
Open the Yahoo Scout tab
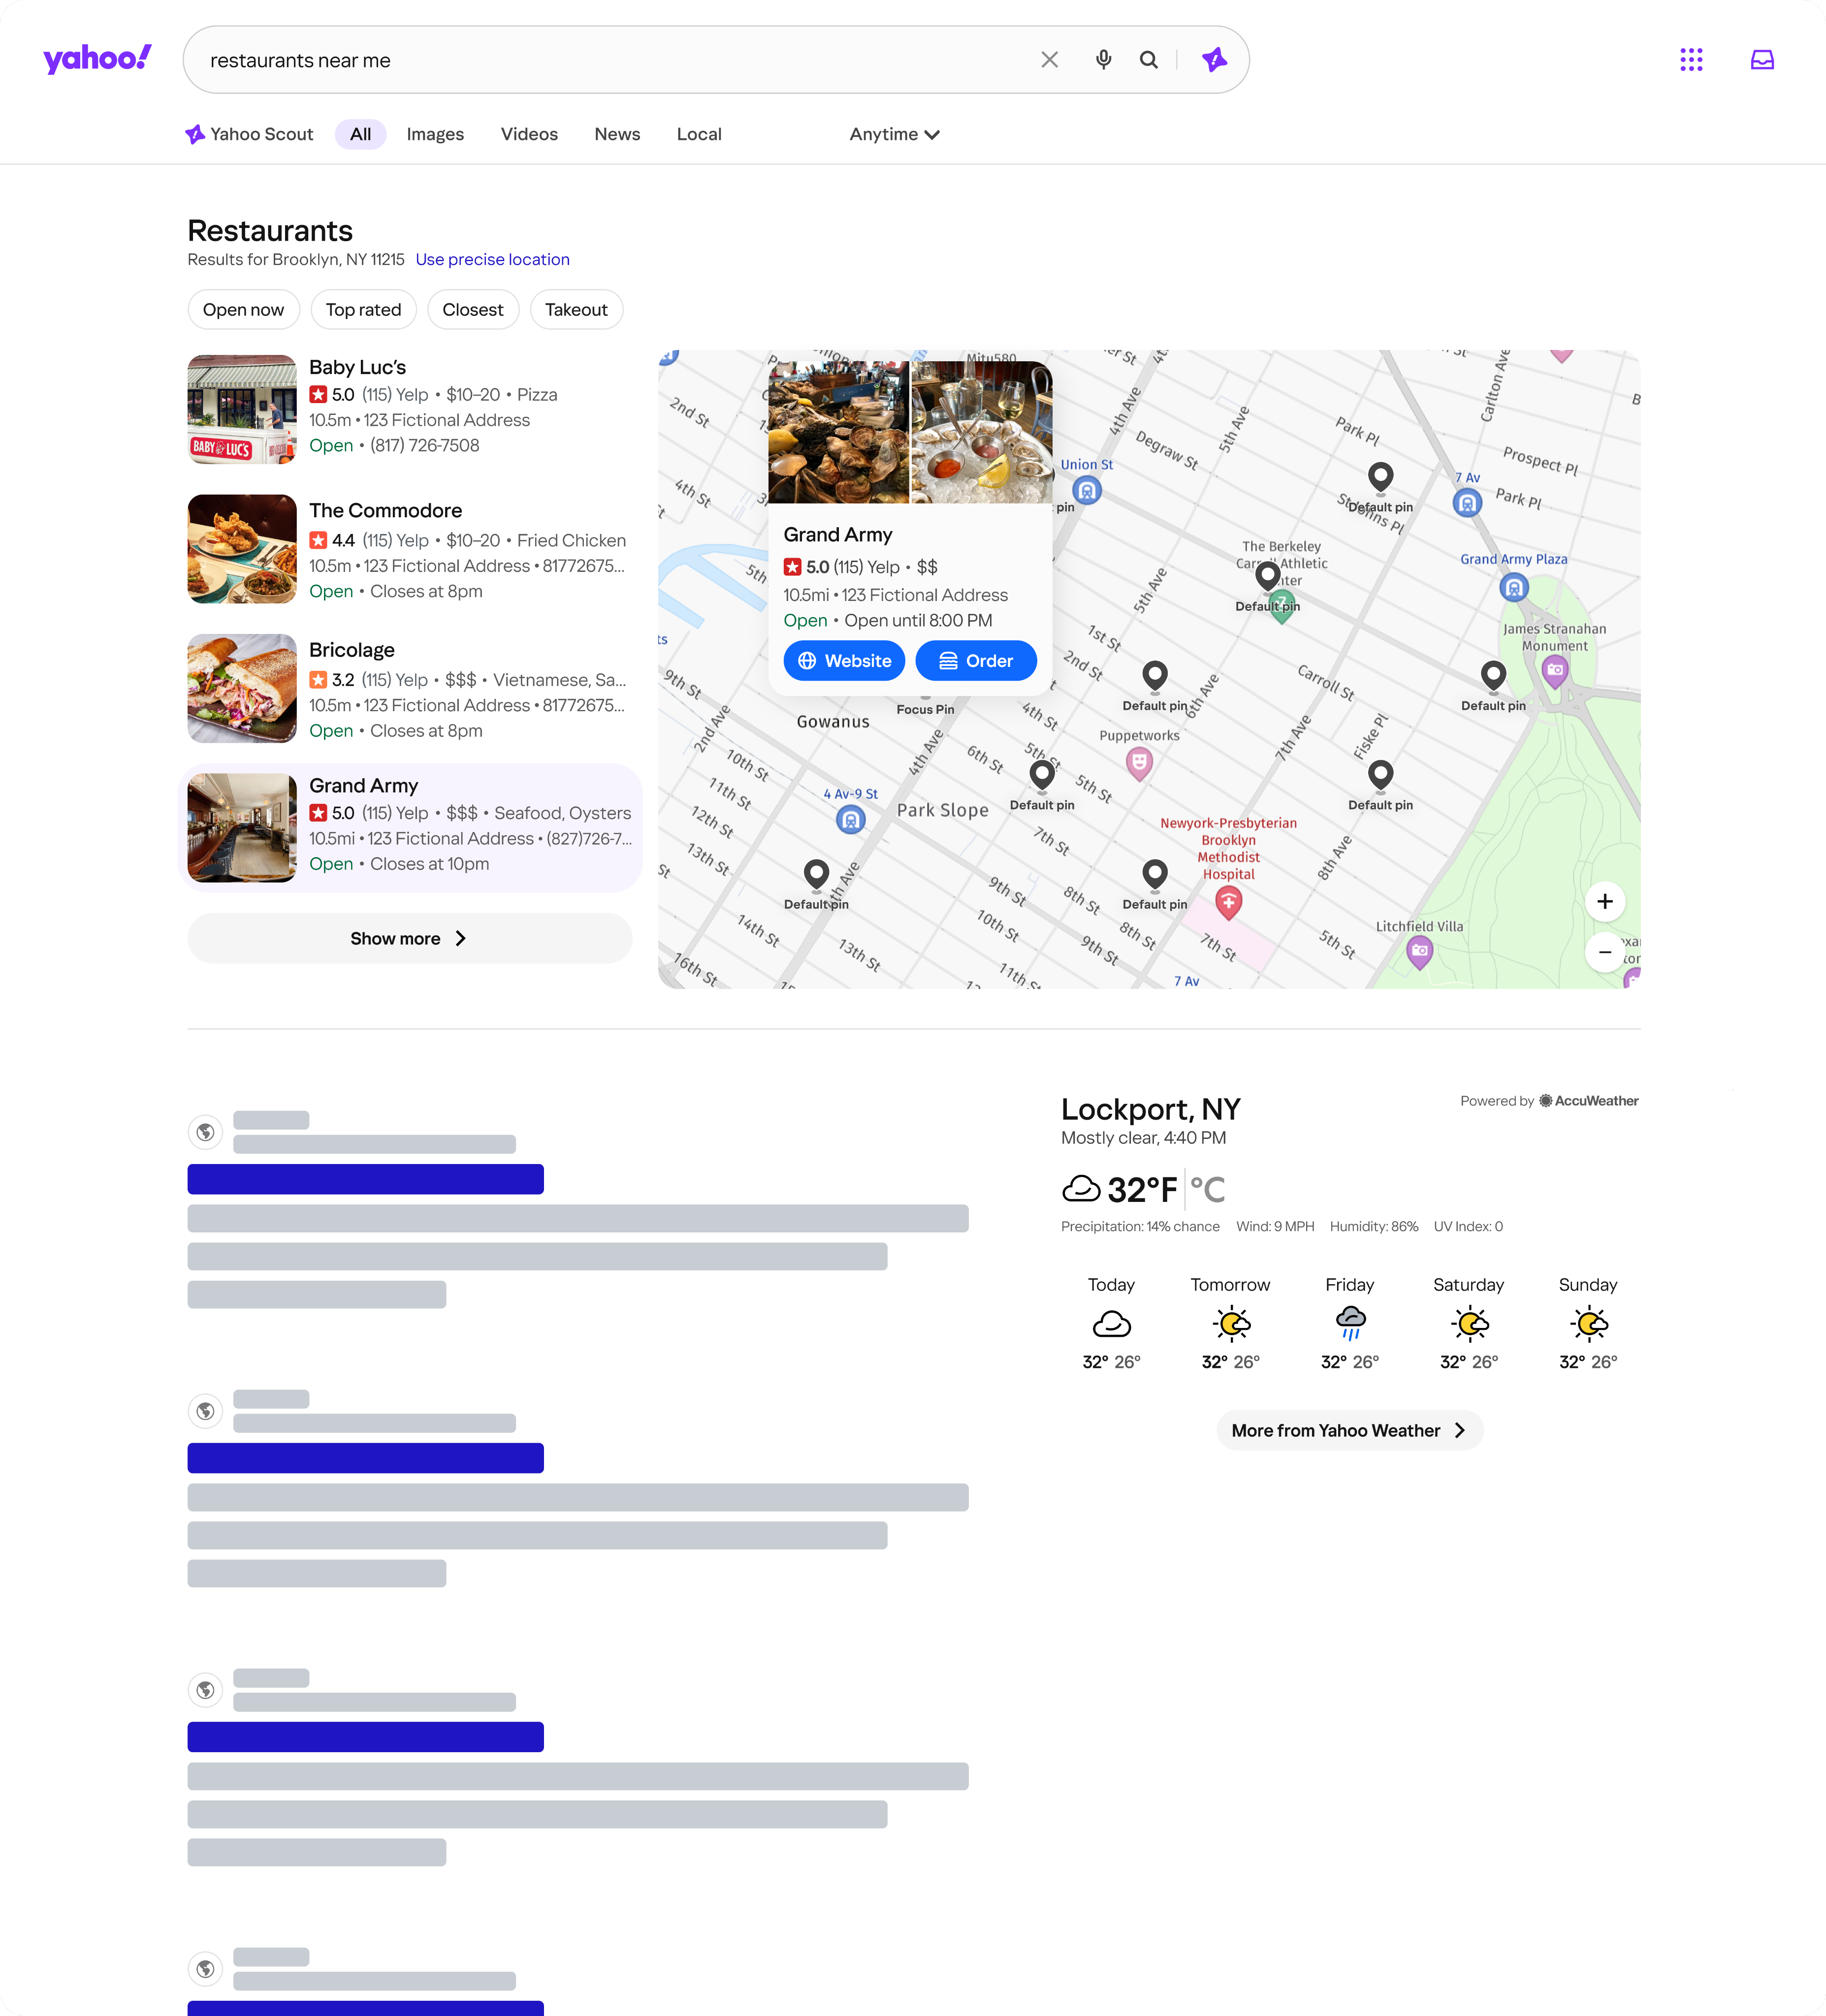pyautogui.click(x=249, y=134)
